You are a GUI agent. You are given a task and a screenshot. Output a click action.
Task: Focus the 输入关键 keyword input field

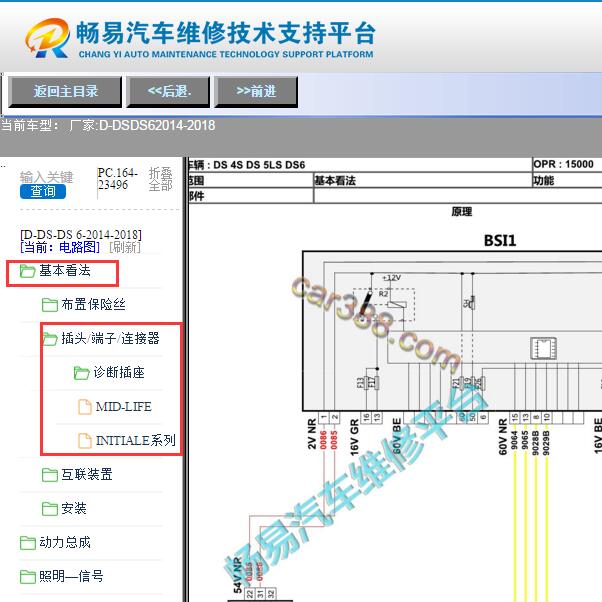point(46,177)
